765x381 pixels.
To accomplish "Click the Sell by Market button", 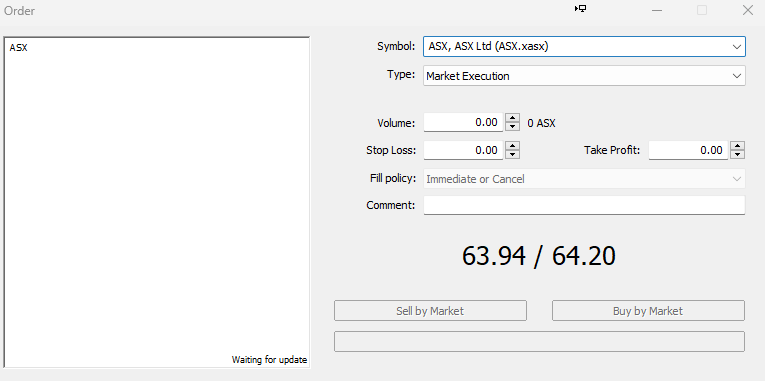I will (430, 311).
